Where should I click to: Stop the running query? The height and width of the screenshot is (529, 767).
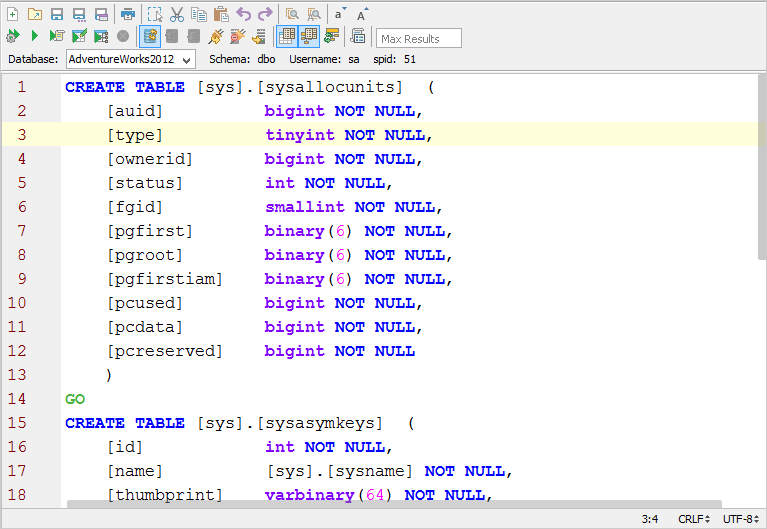coord(123,36)
